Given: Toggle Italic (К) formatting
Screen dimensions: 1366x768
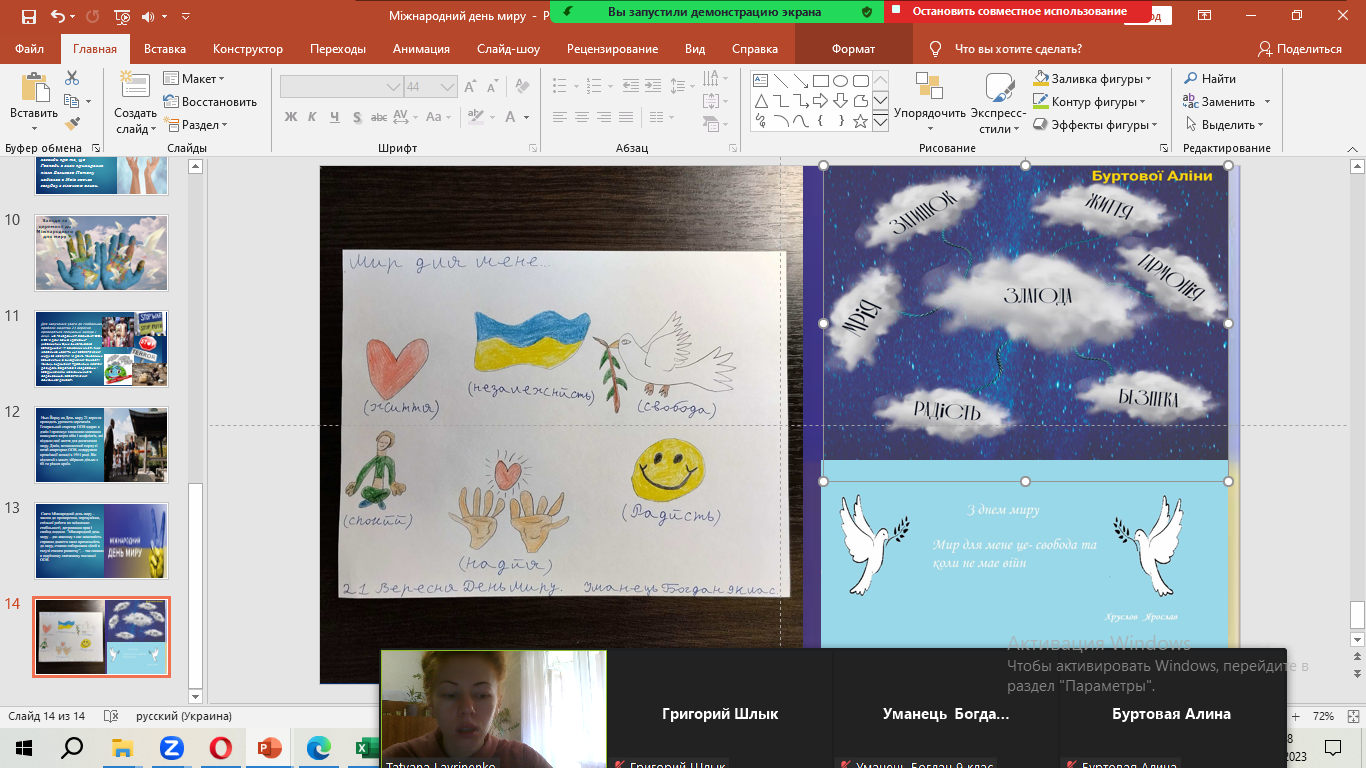Looking at the screenshot, I should pos(315,117).
